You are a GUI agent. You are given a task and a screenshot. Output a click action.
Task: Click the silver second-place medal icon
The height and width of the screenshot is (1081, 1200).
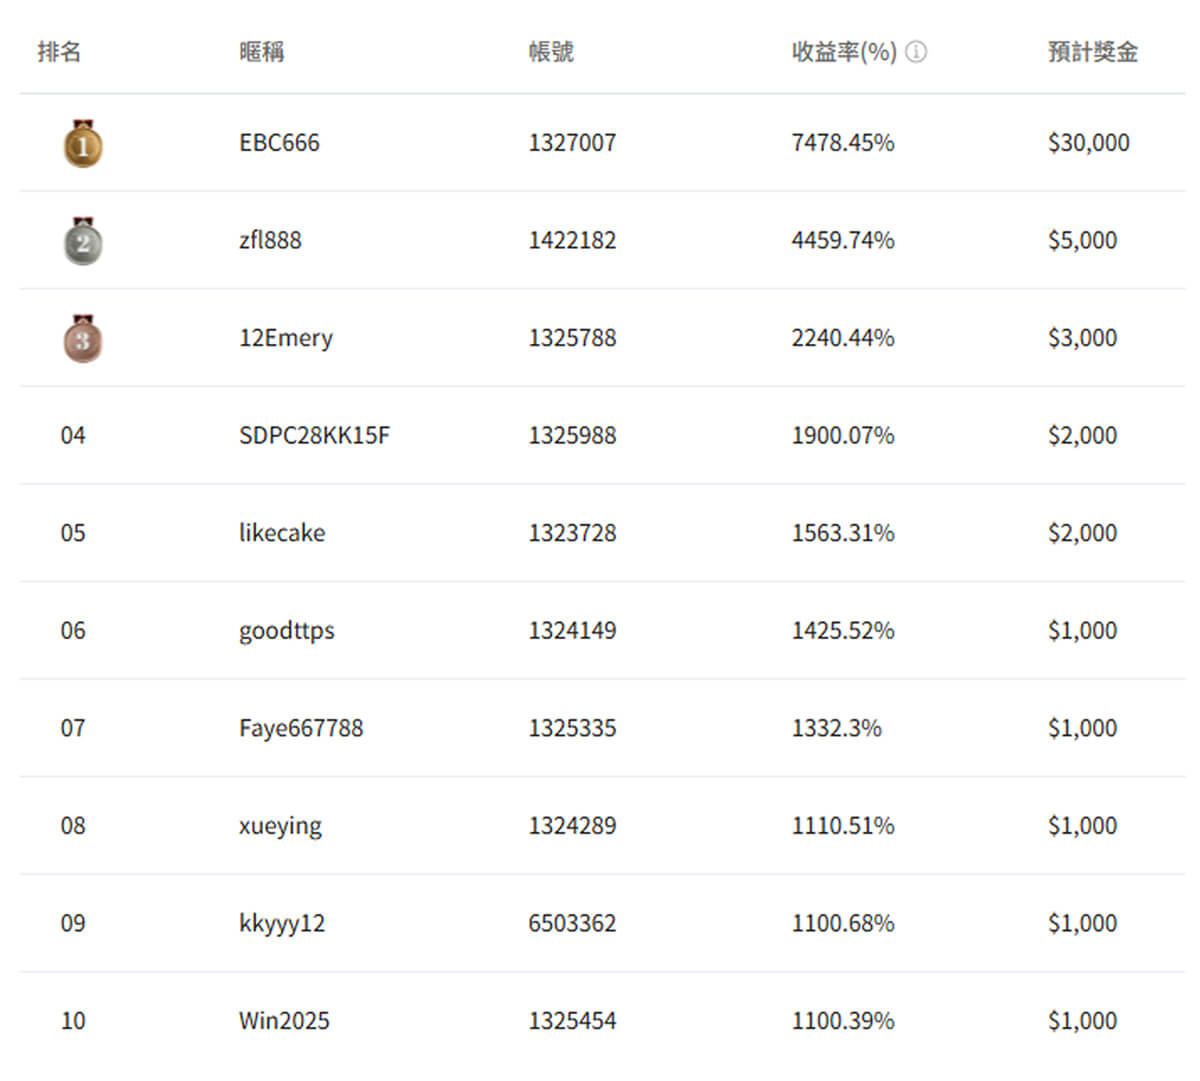coord(83,242)
